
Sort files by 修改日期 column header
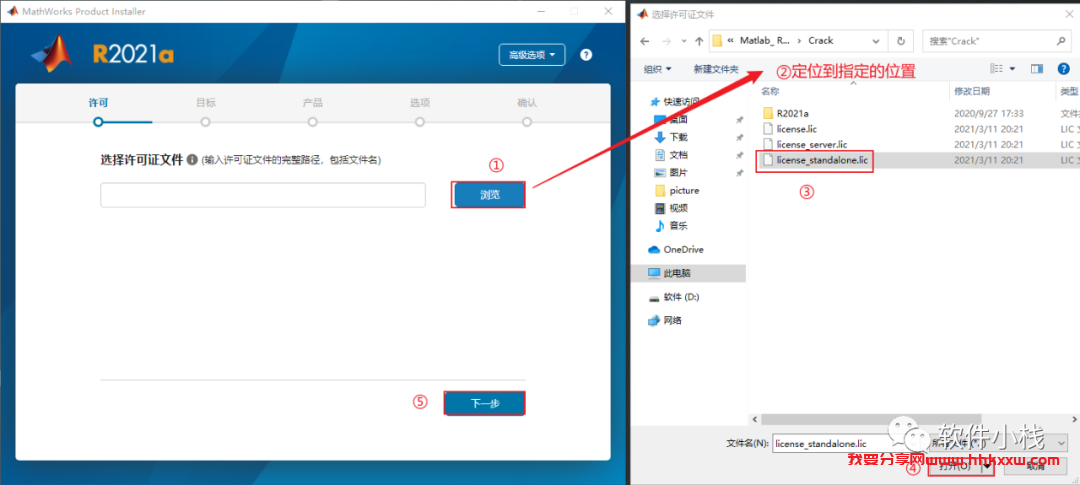(972, 91)
